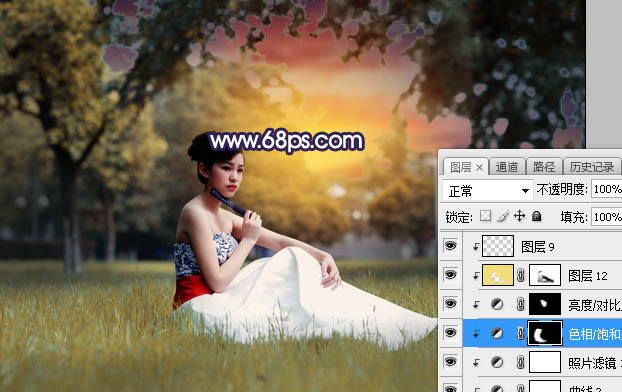
Task: Click the clipping arrow on 照片滤镜
Action: [476, 363]
